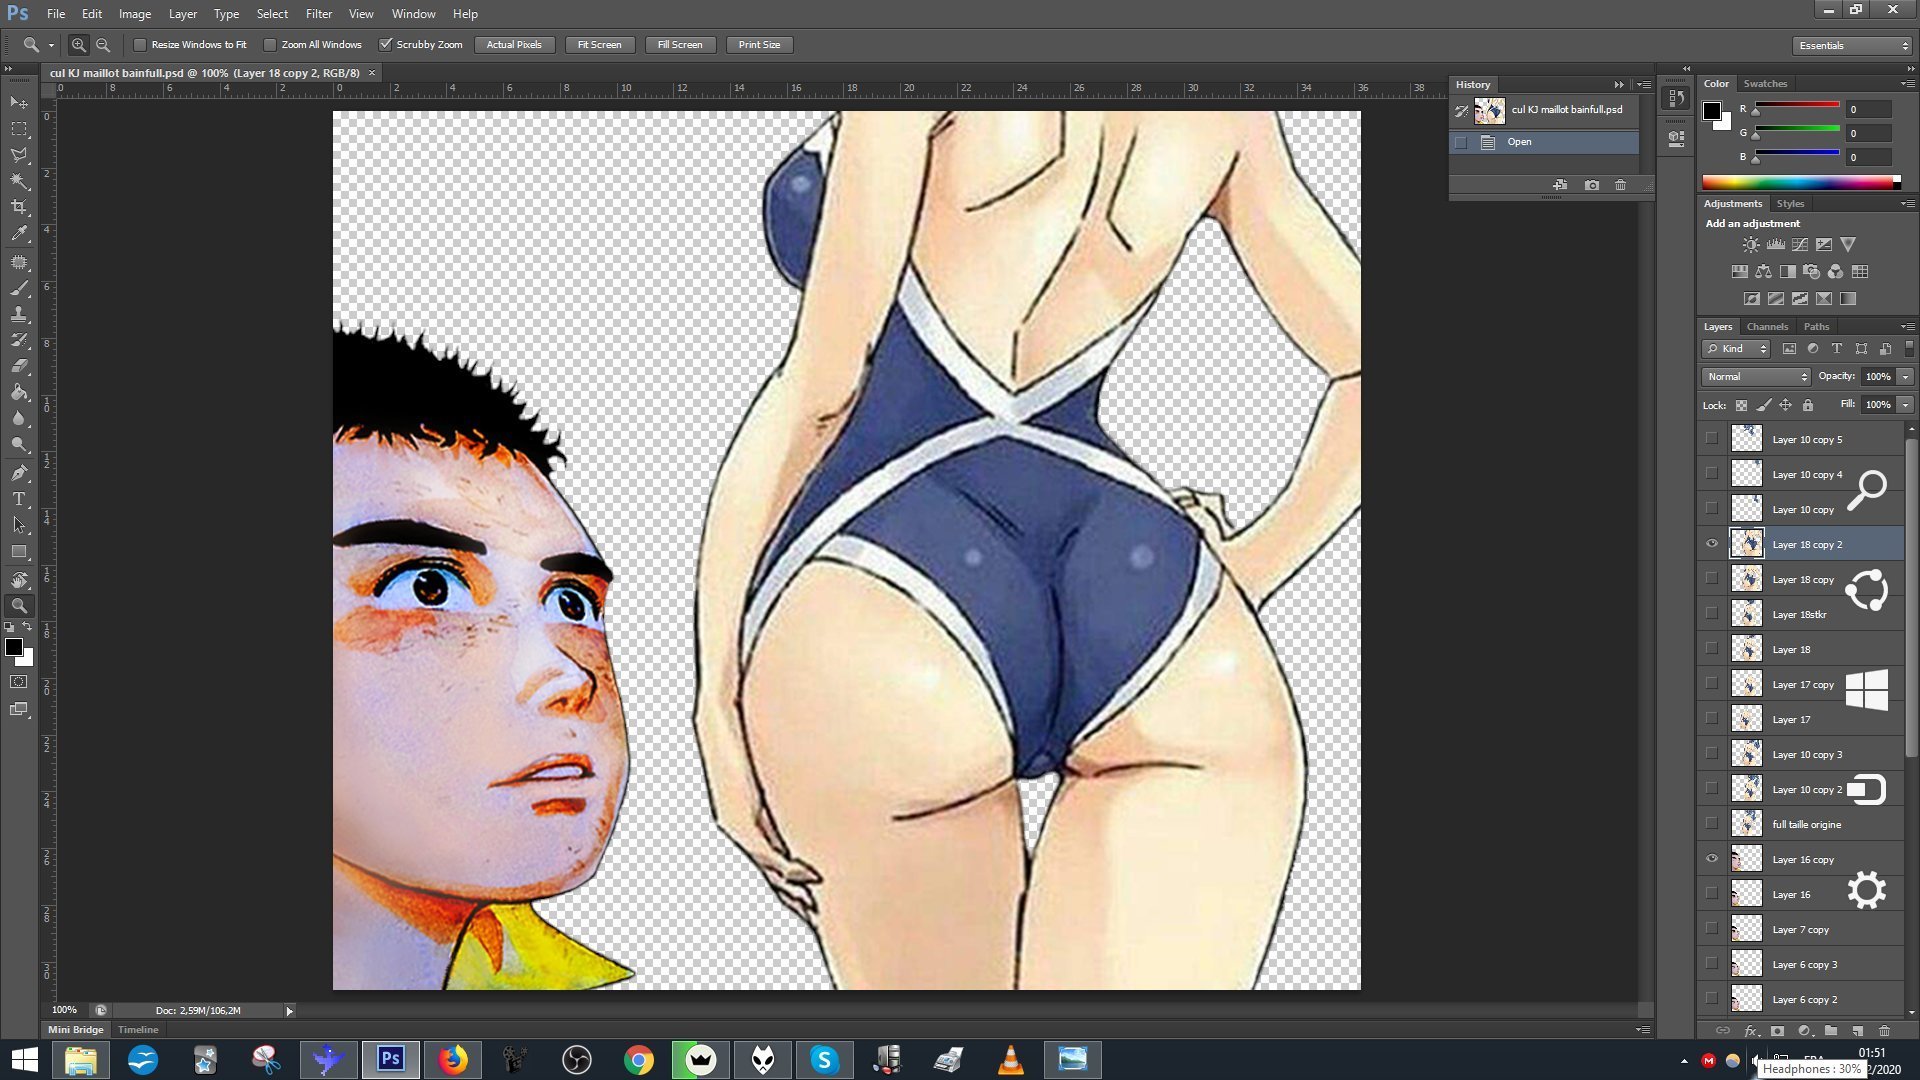Screen dimensions: 1920x1080
Task: Select the Magic Wand tool
Action: pyautogui.click(x=19, y=181)
